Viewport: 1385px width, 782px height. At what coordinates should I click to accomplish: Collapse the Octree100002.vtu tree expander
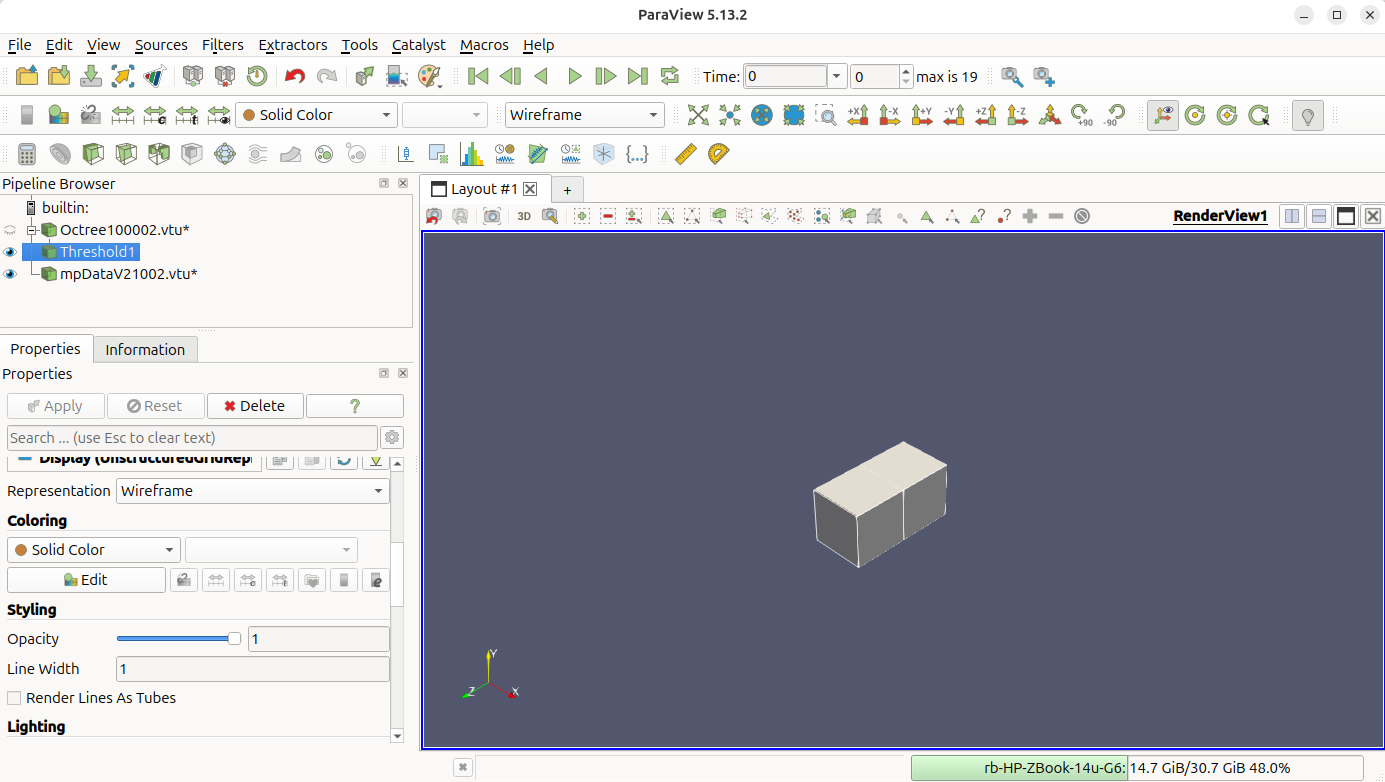[x=31, y=230]
